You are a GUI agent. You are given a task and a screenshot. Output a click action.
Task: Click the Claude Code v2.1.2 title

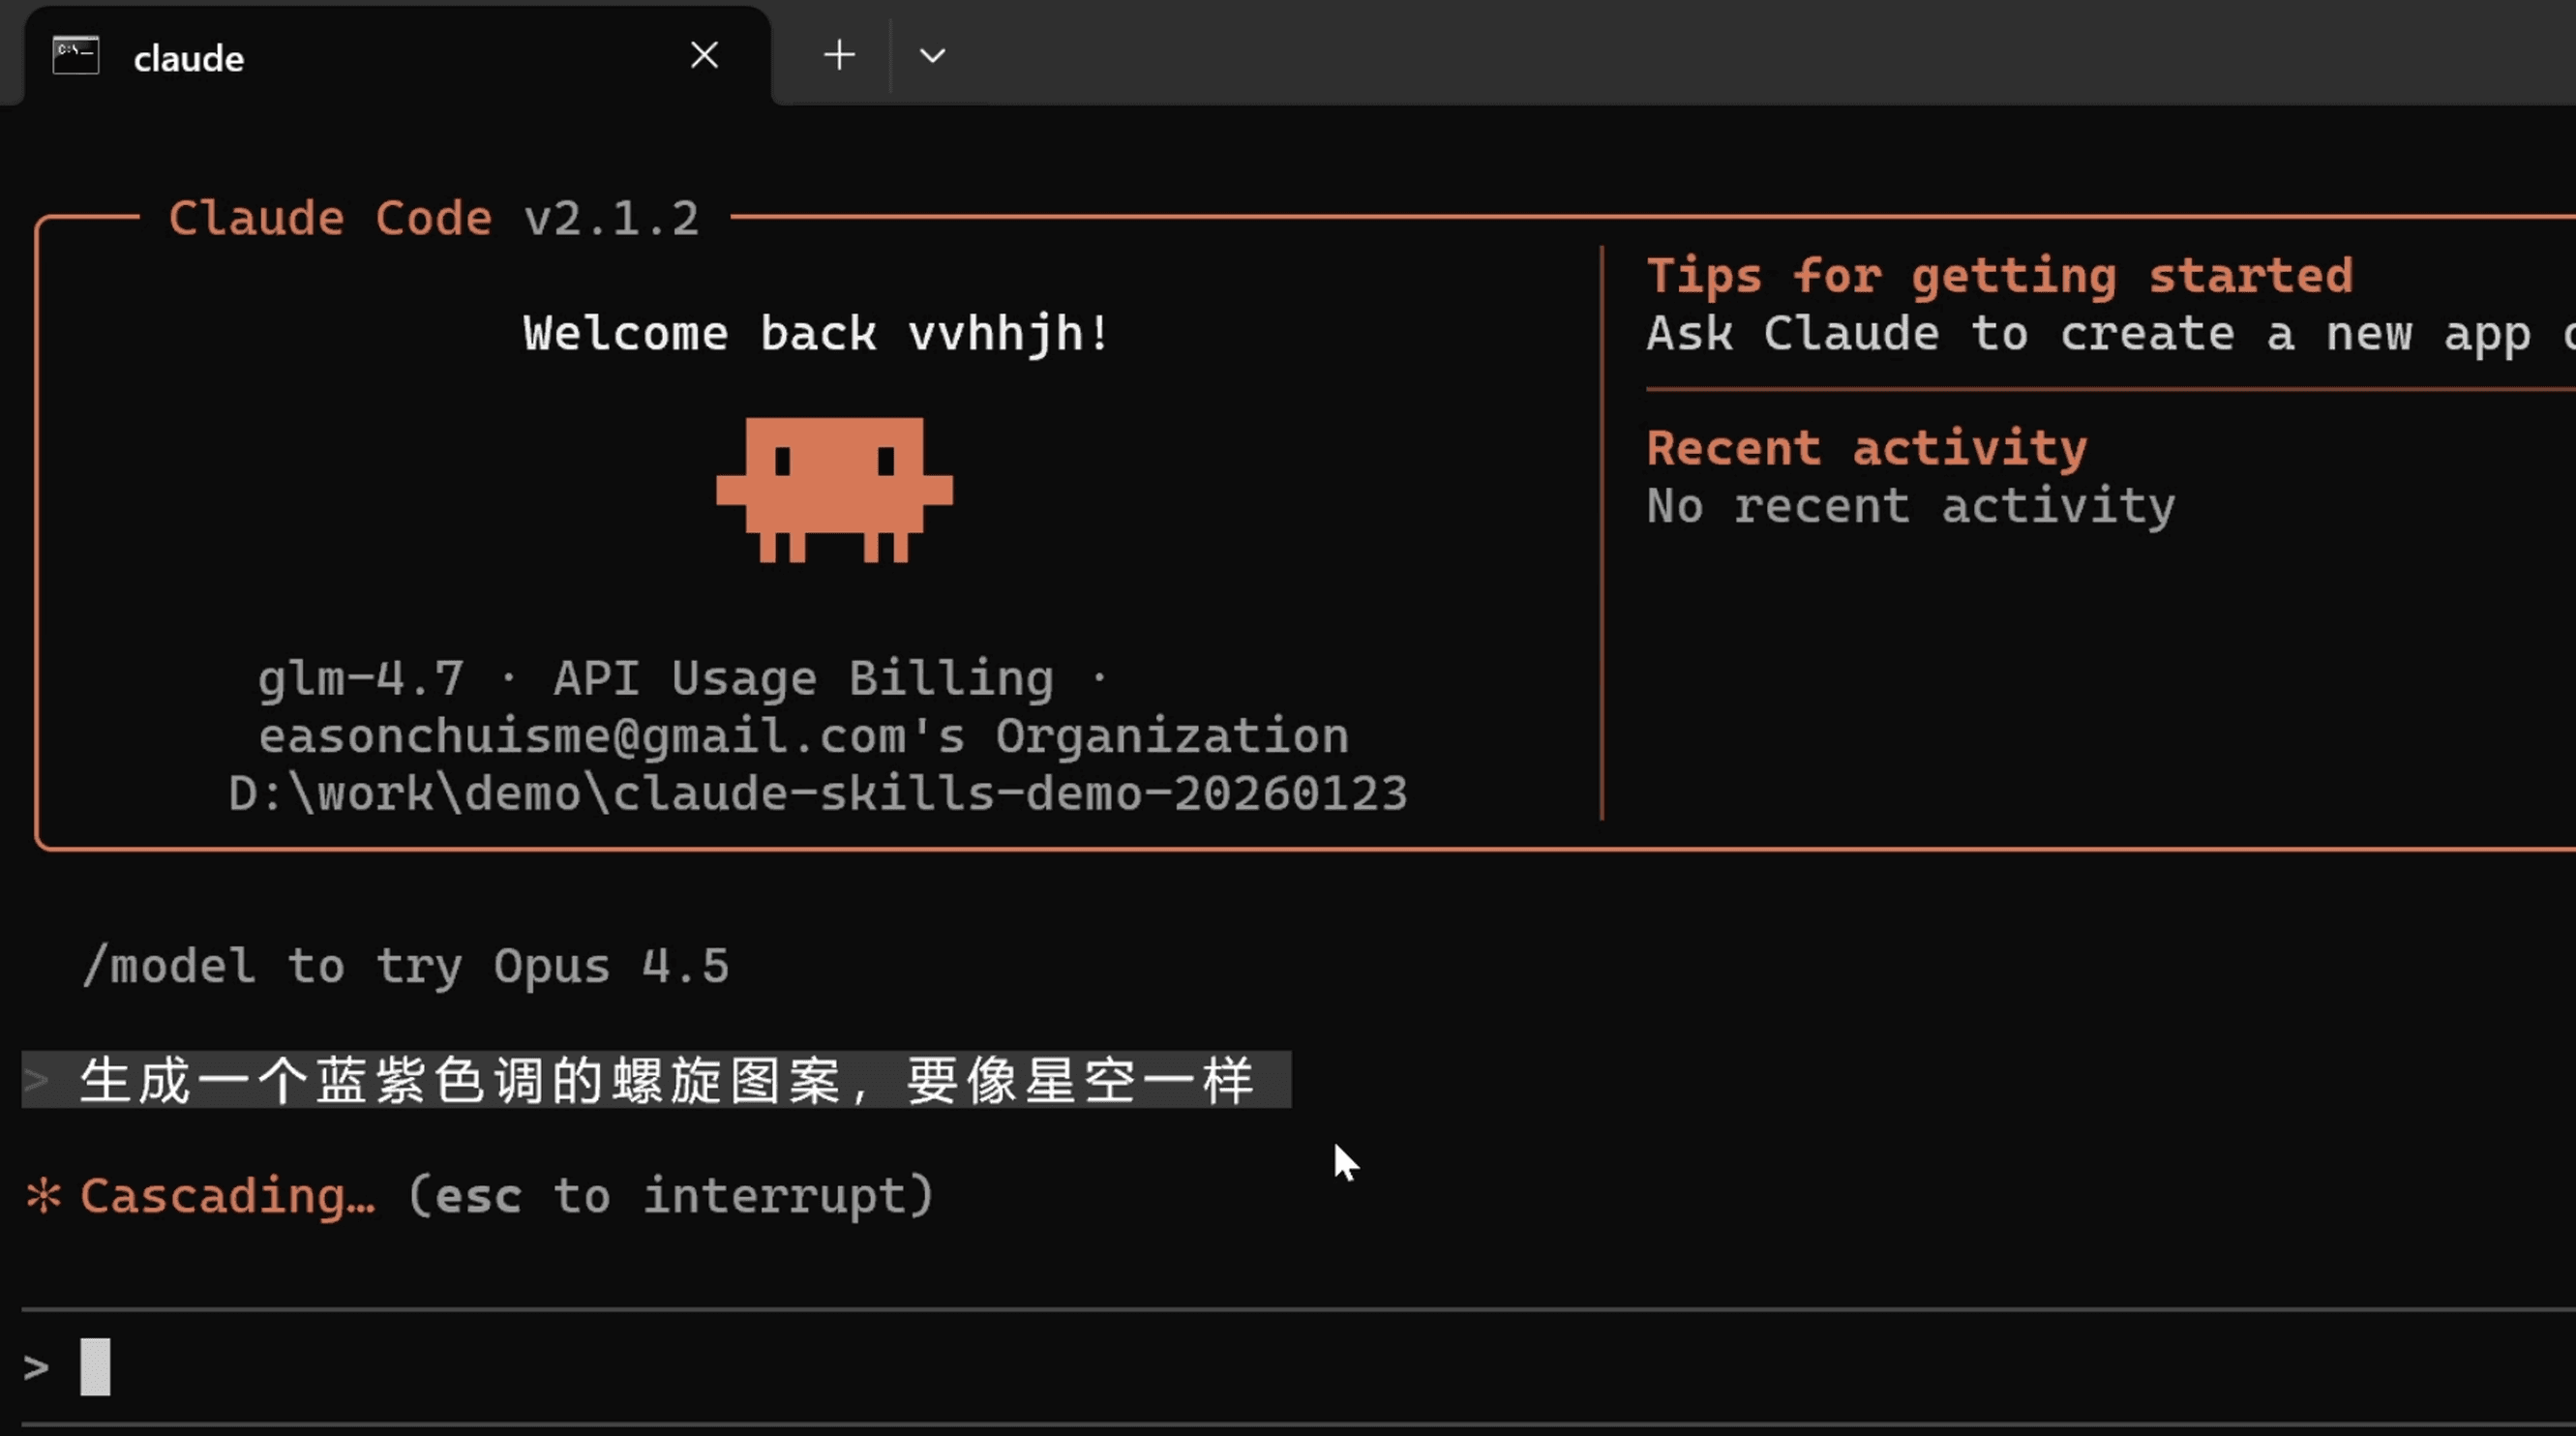(433, 219)
